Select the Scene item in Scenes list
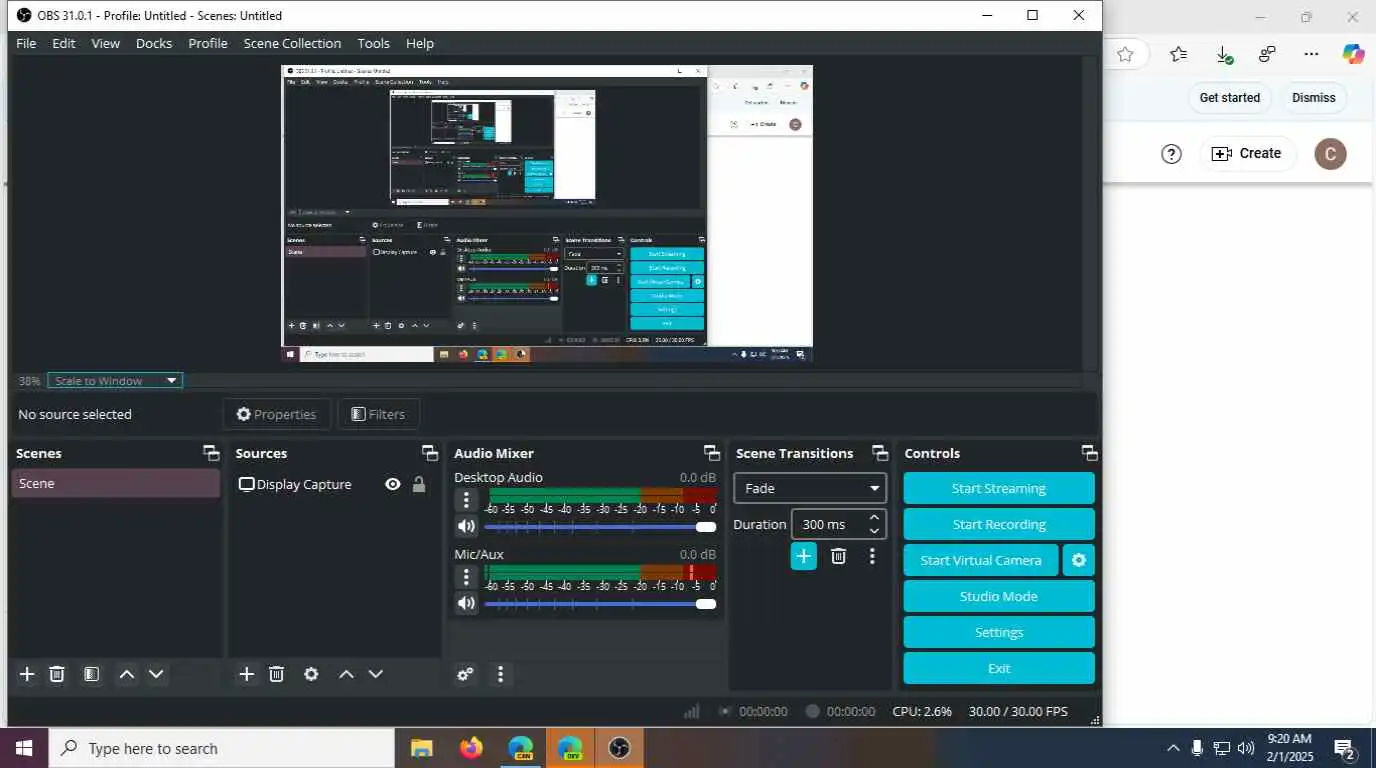This screenshot has width=1376, height=768. coord(116,483)
